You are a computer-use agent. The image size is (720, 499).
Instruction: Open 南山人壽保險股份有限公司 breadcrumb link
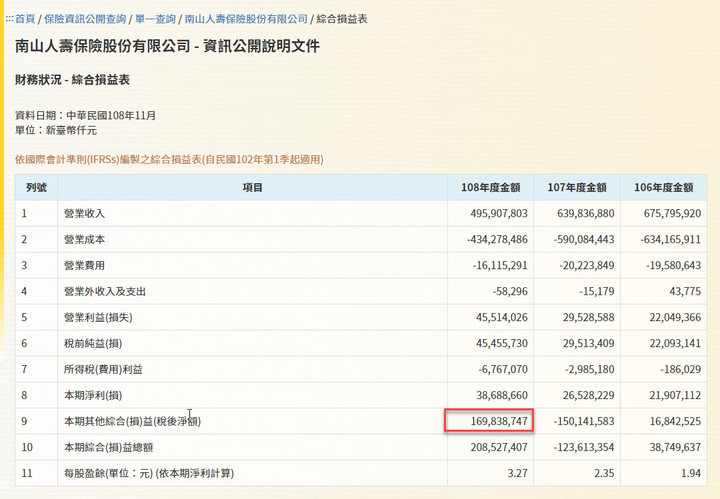[246, 19]
